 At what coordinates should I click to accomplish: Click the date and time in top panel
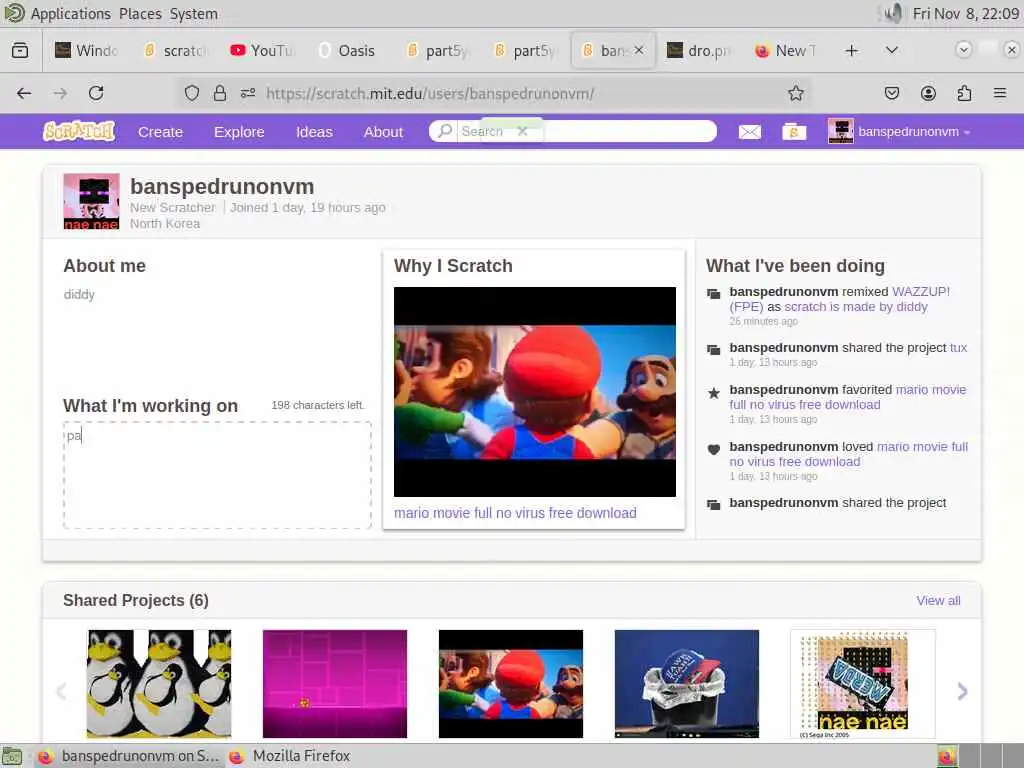tap(965, 14)
